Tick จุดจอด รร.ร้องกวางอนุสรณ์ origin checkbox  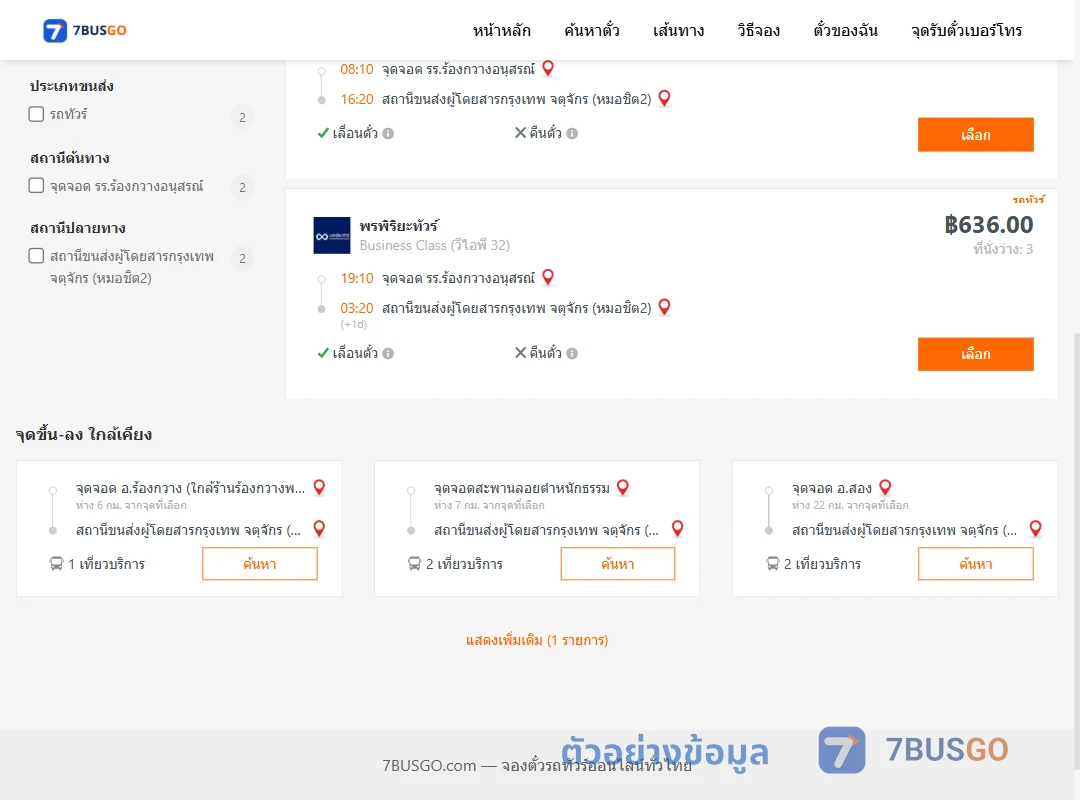click(37, 185)
